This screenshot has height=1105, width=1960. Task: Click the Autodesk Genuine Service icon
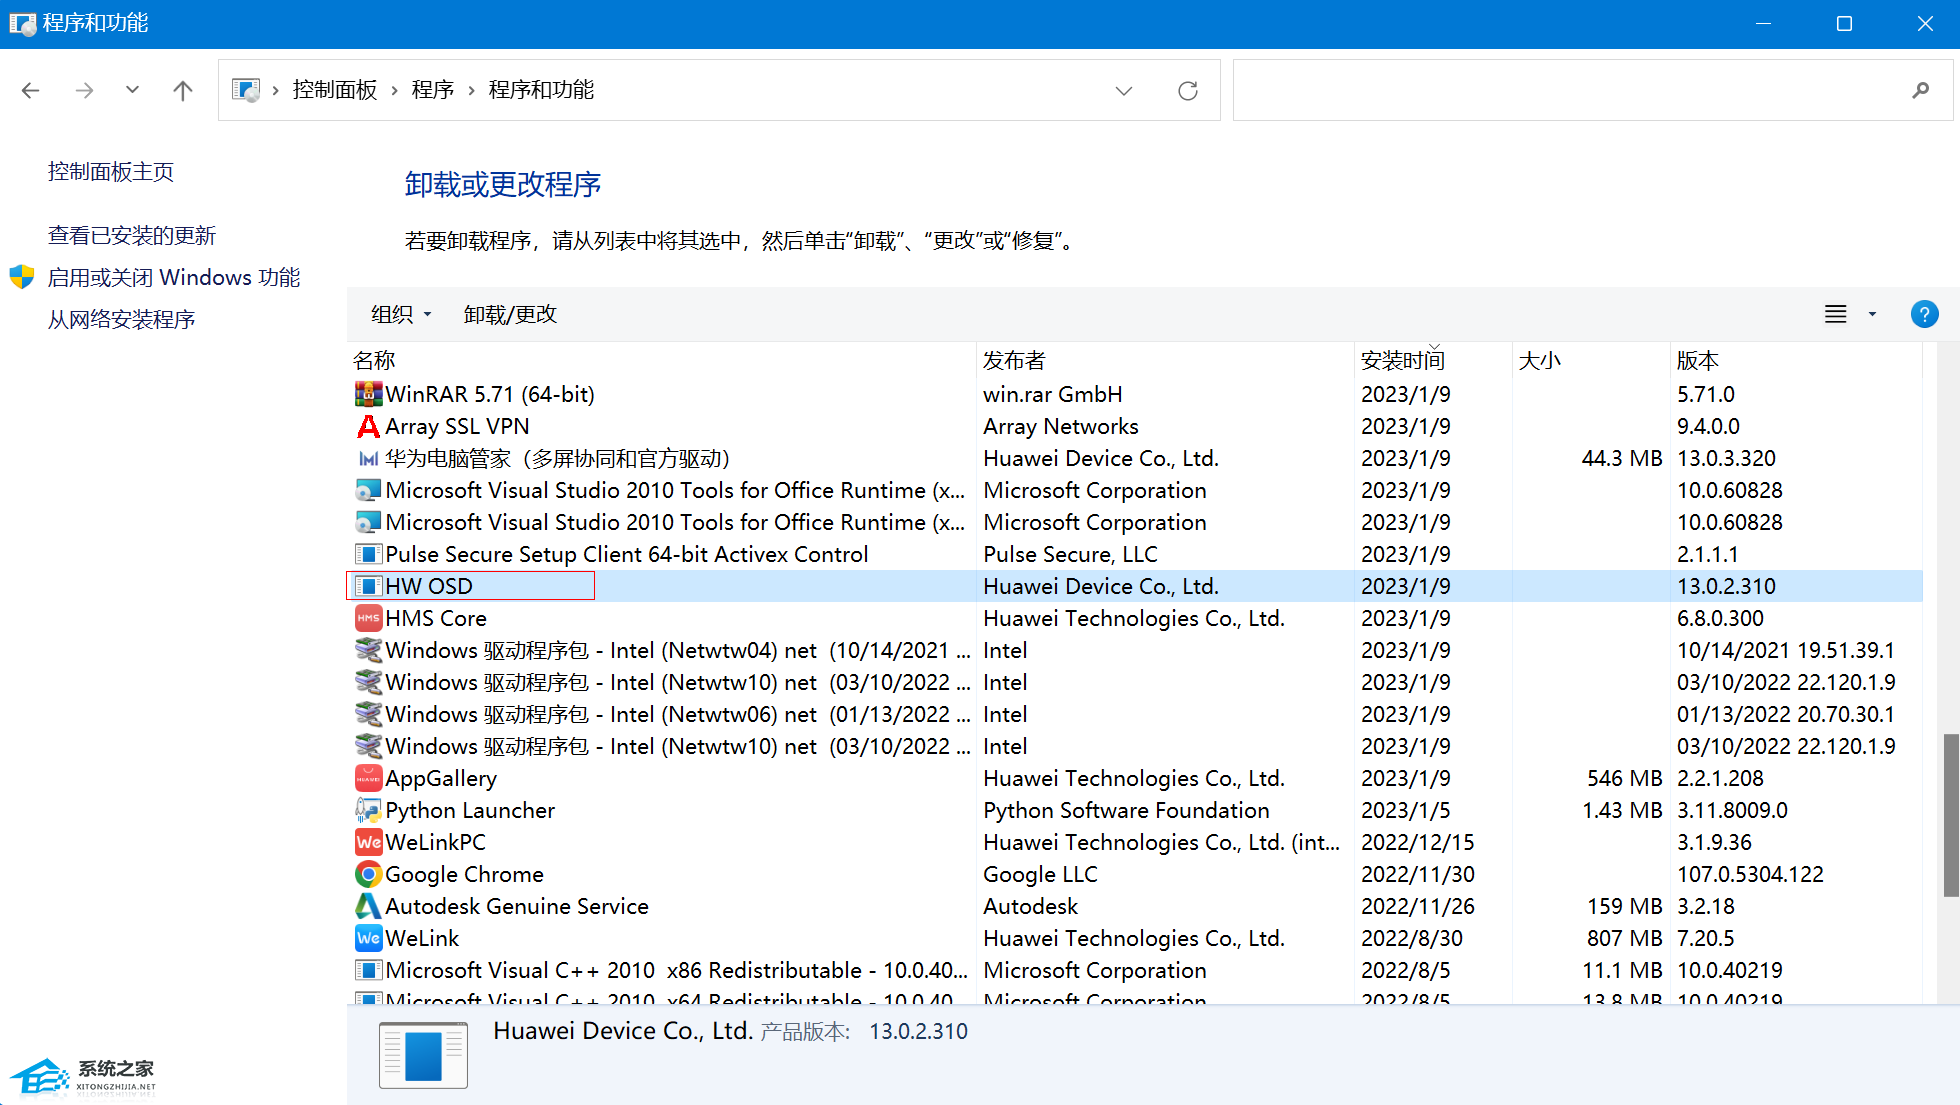pyautogui.click(x=368, y=906)
